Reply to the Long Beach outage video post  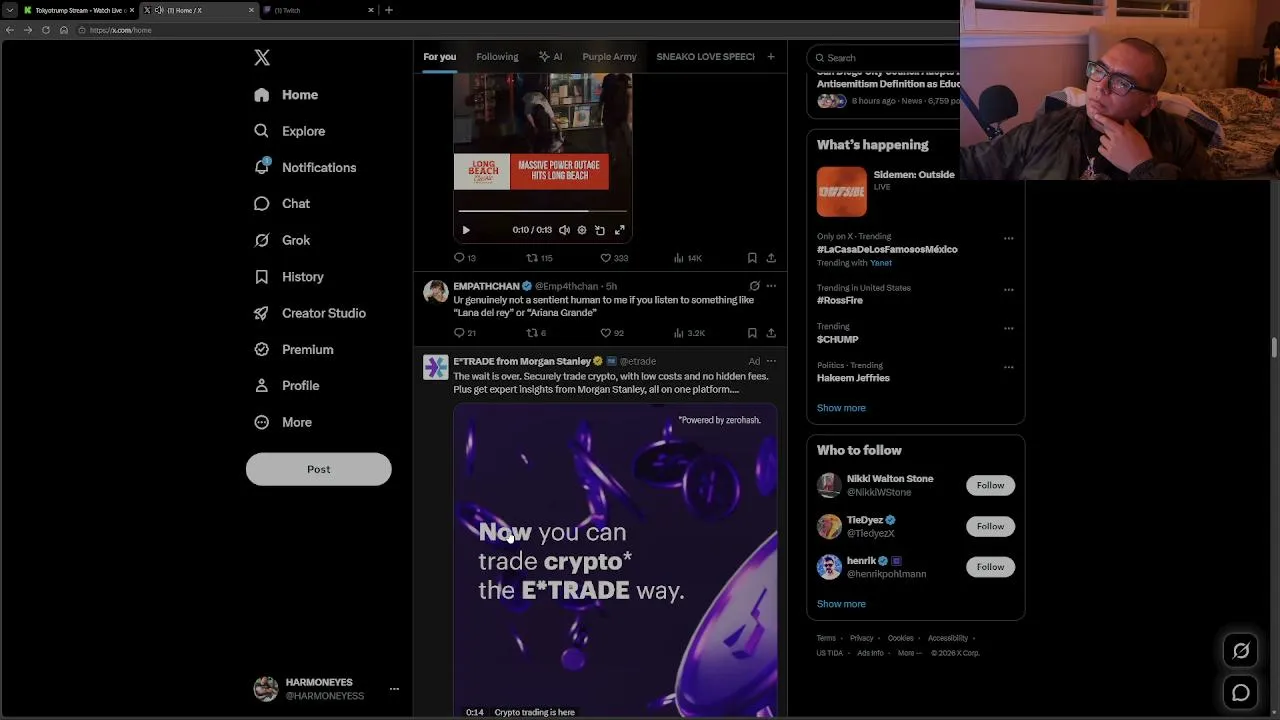pos(465,258)
